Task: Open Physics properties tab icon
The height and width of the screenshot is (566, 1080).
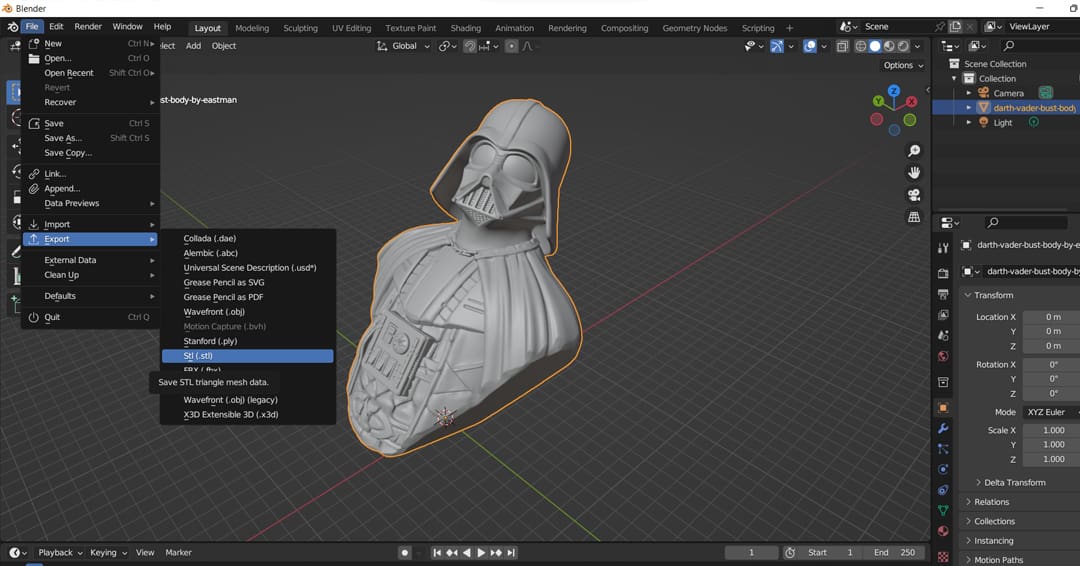Action: (943, 470)
